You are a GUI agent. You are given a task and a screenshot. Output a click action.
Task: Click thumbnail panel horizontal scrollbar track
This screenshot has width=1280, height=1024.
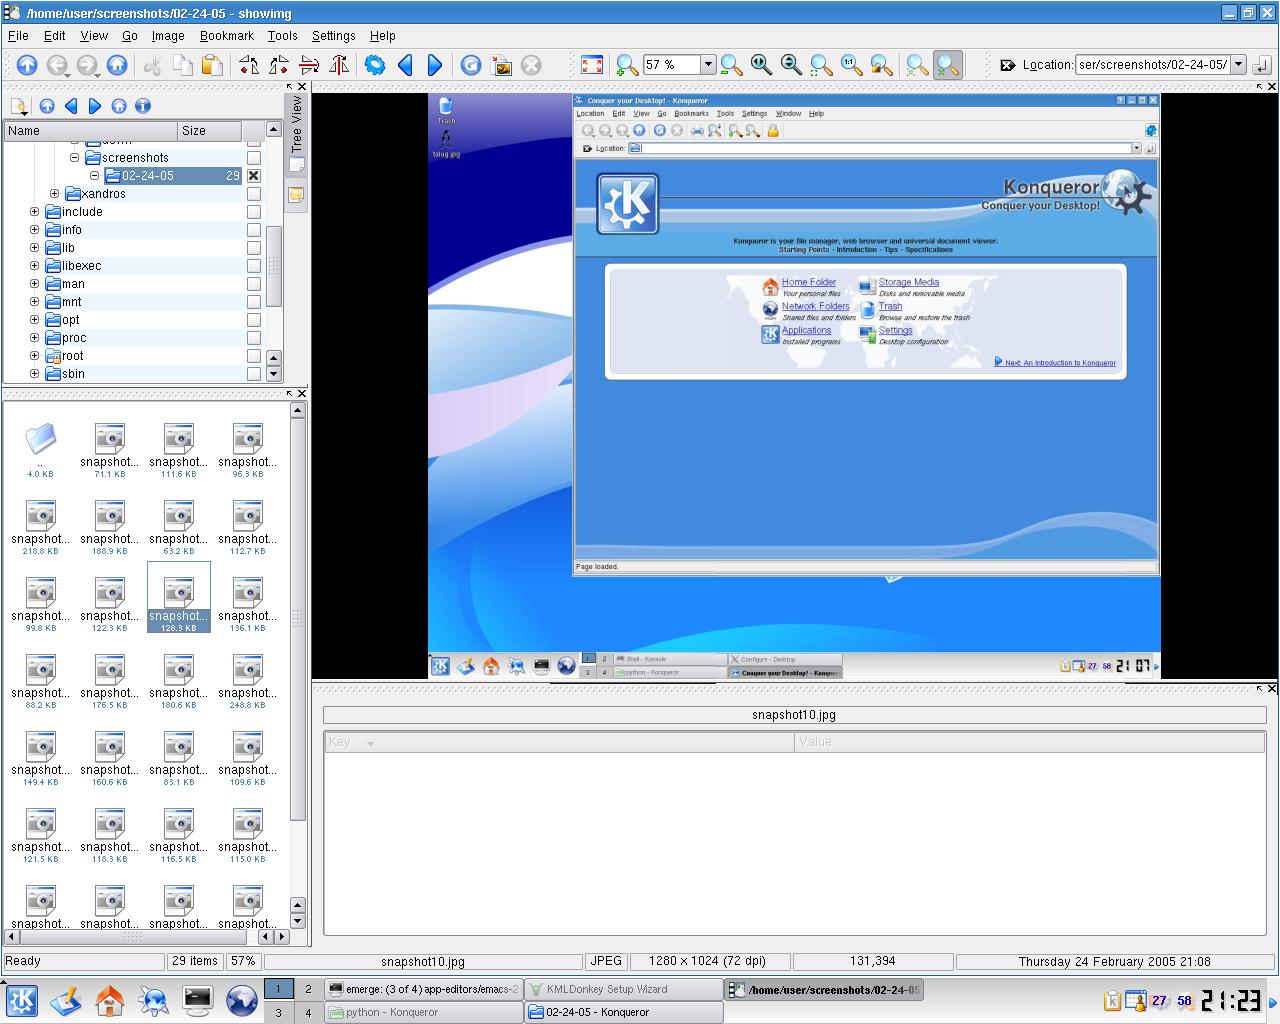click(x=140, y=937)
